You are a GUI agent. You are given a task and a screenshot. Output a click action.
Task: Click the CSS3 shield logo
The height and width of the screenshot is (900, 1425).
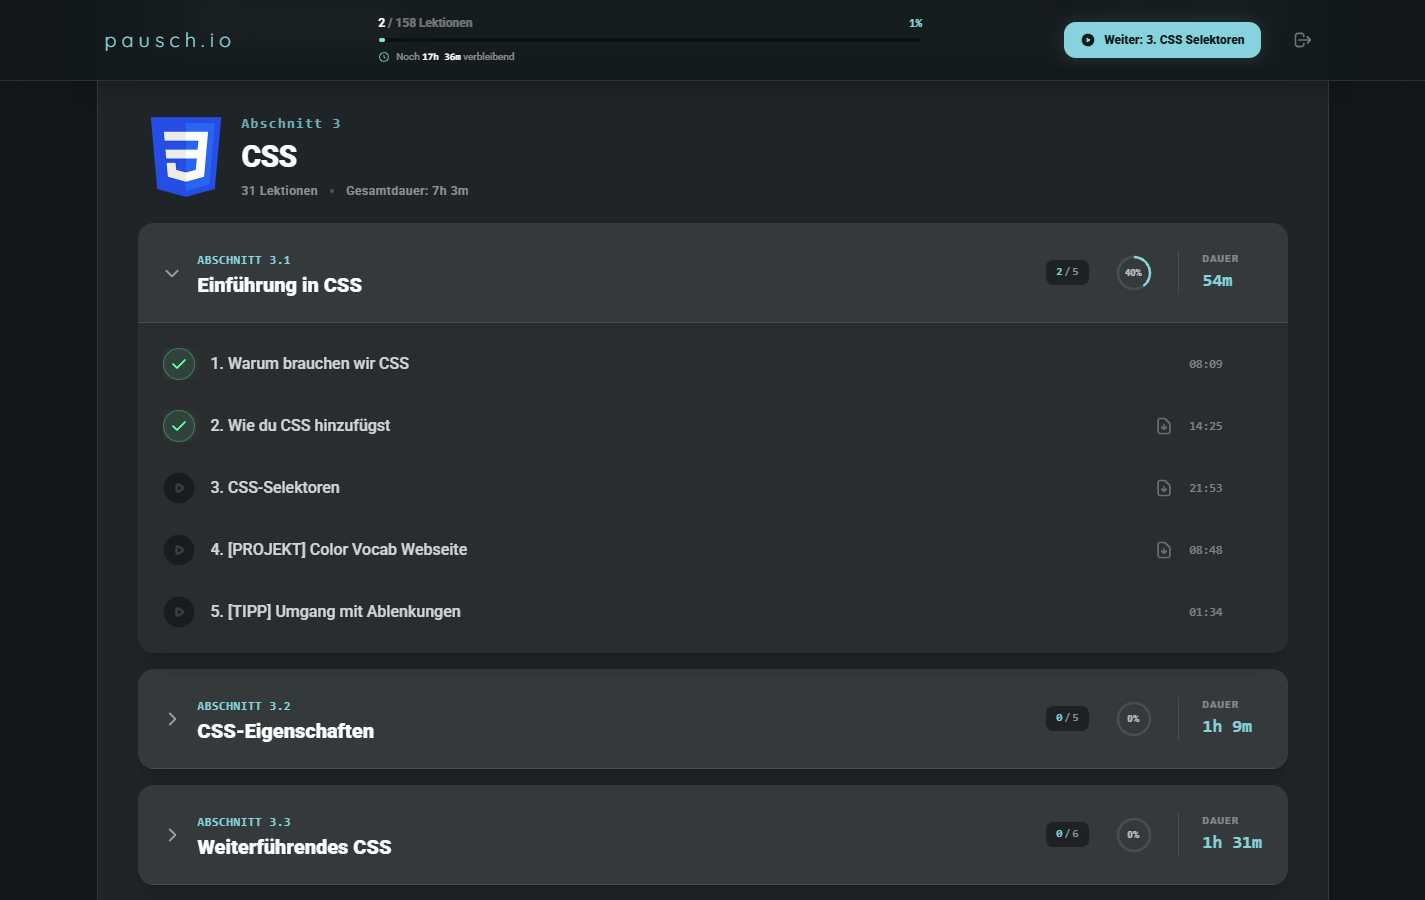(x=186, y=156)
